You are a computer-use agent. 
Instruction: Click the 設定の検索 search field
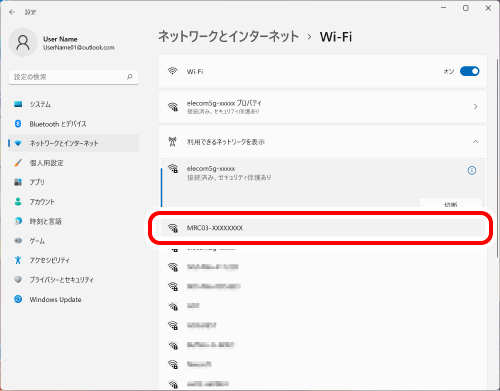73,77
